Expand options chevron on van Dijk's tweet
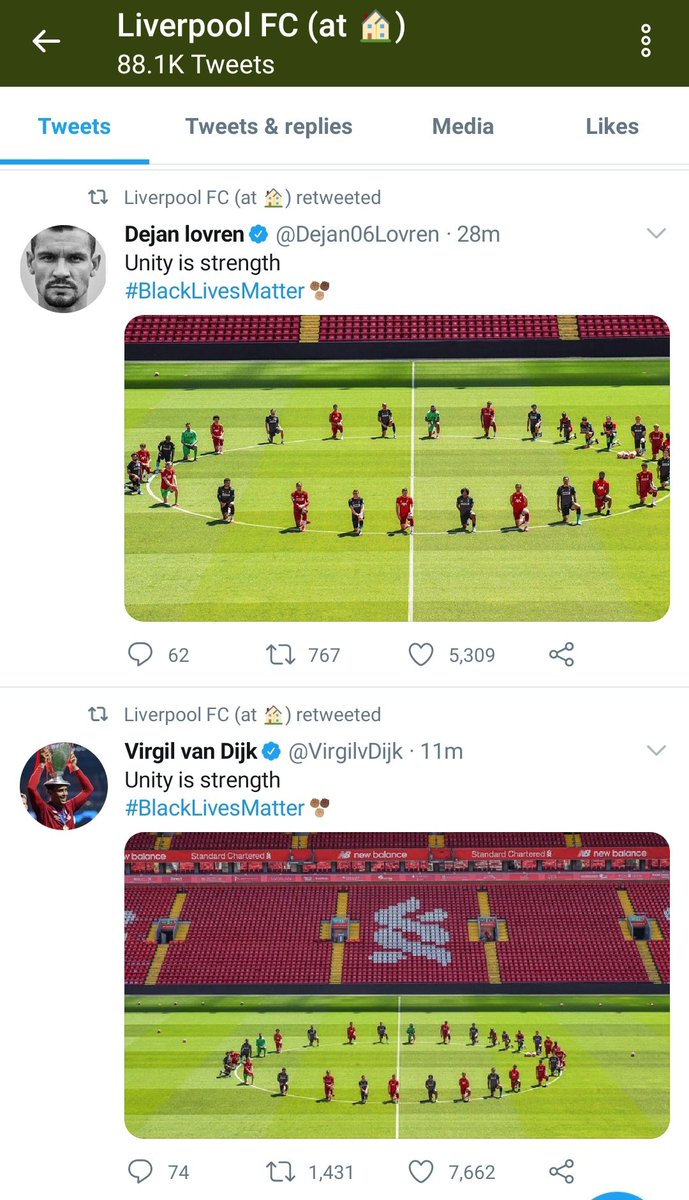The image size is (689, 1200). pyautogui.click(x=657, y=751)
